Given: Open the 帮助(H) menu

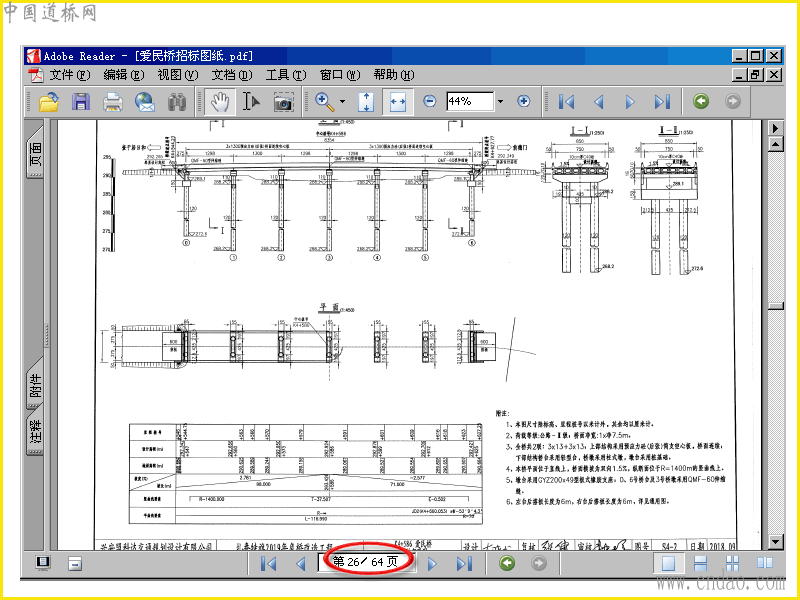Looking at the screenshot, I should point(394,75).
